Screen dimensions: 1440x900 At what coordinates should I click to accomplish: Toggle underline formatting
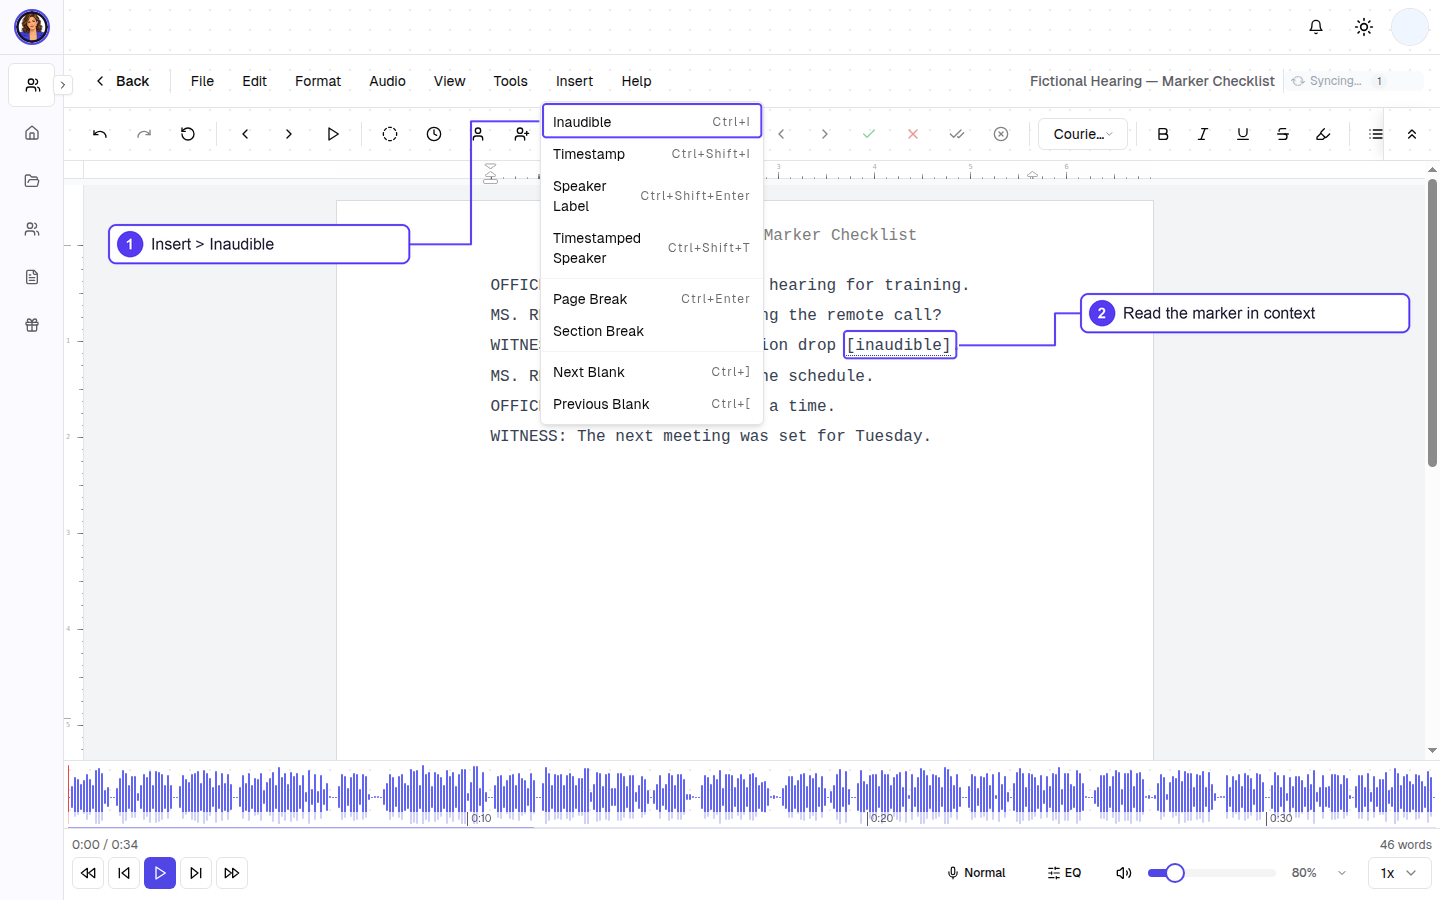coord(1243,134)
